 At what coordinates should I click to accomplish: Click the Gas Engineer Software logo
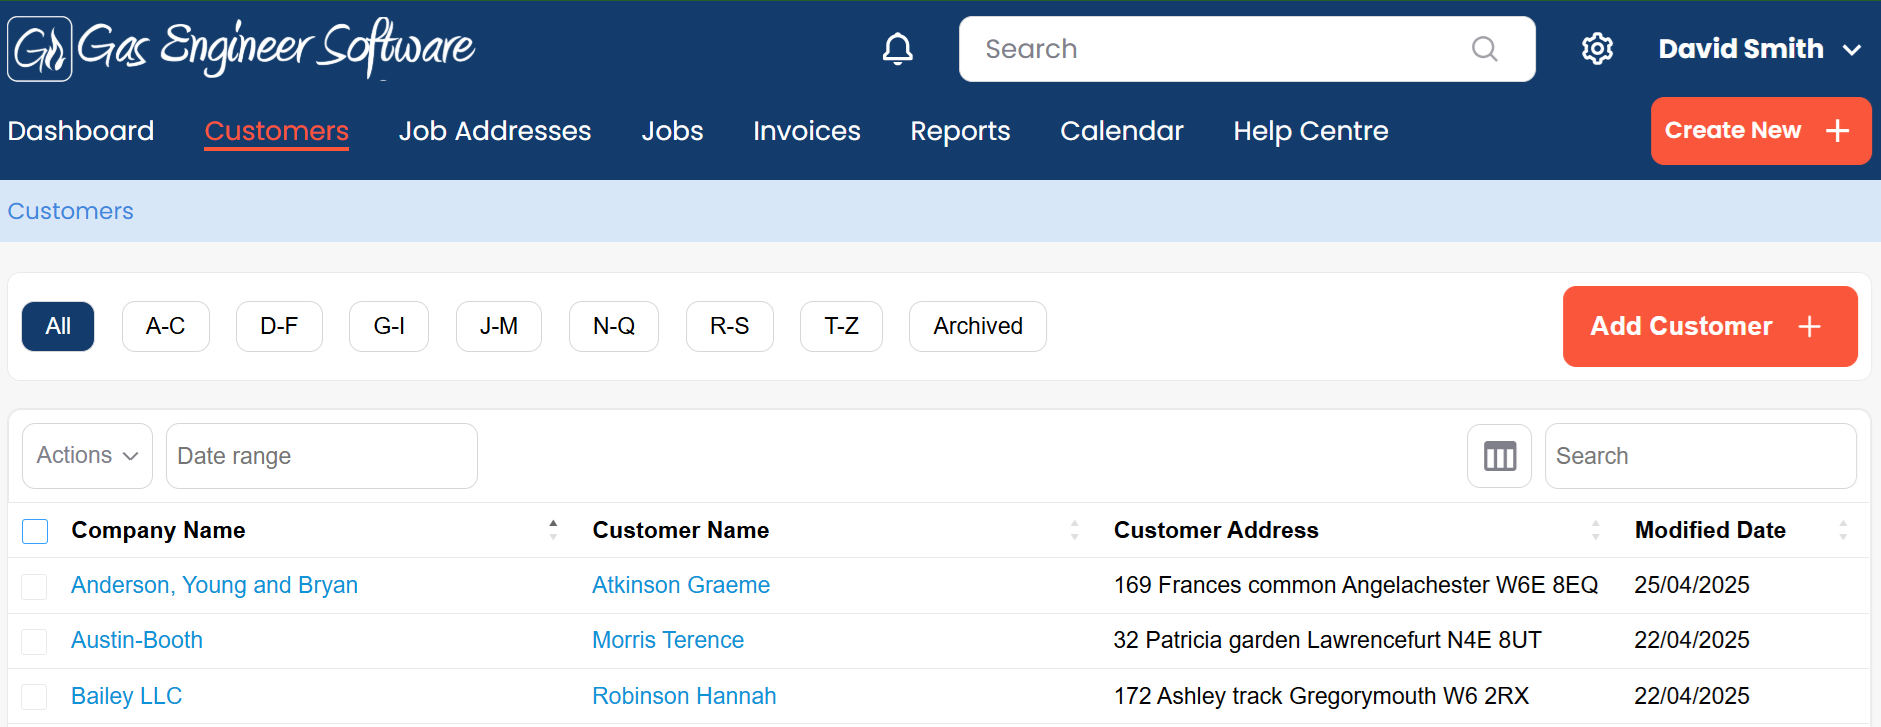point(241,48)
